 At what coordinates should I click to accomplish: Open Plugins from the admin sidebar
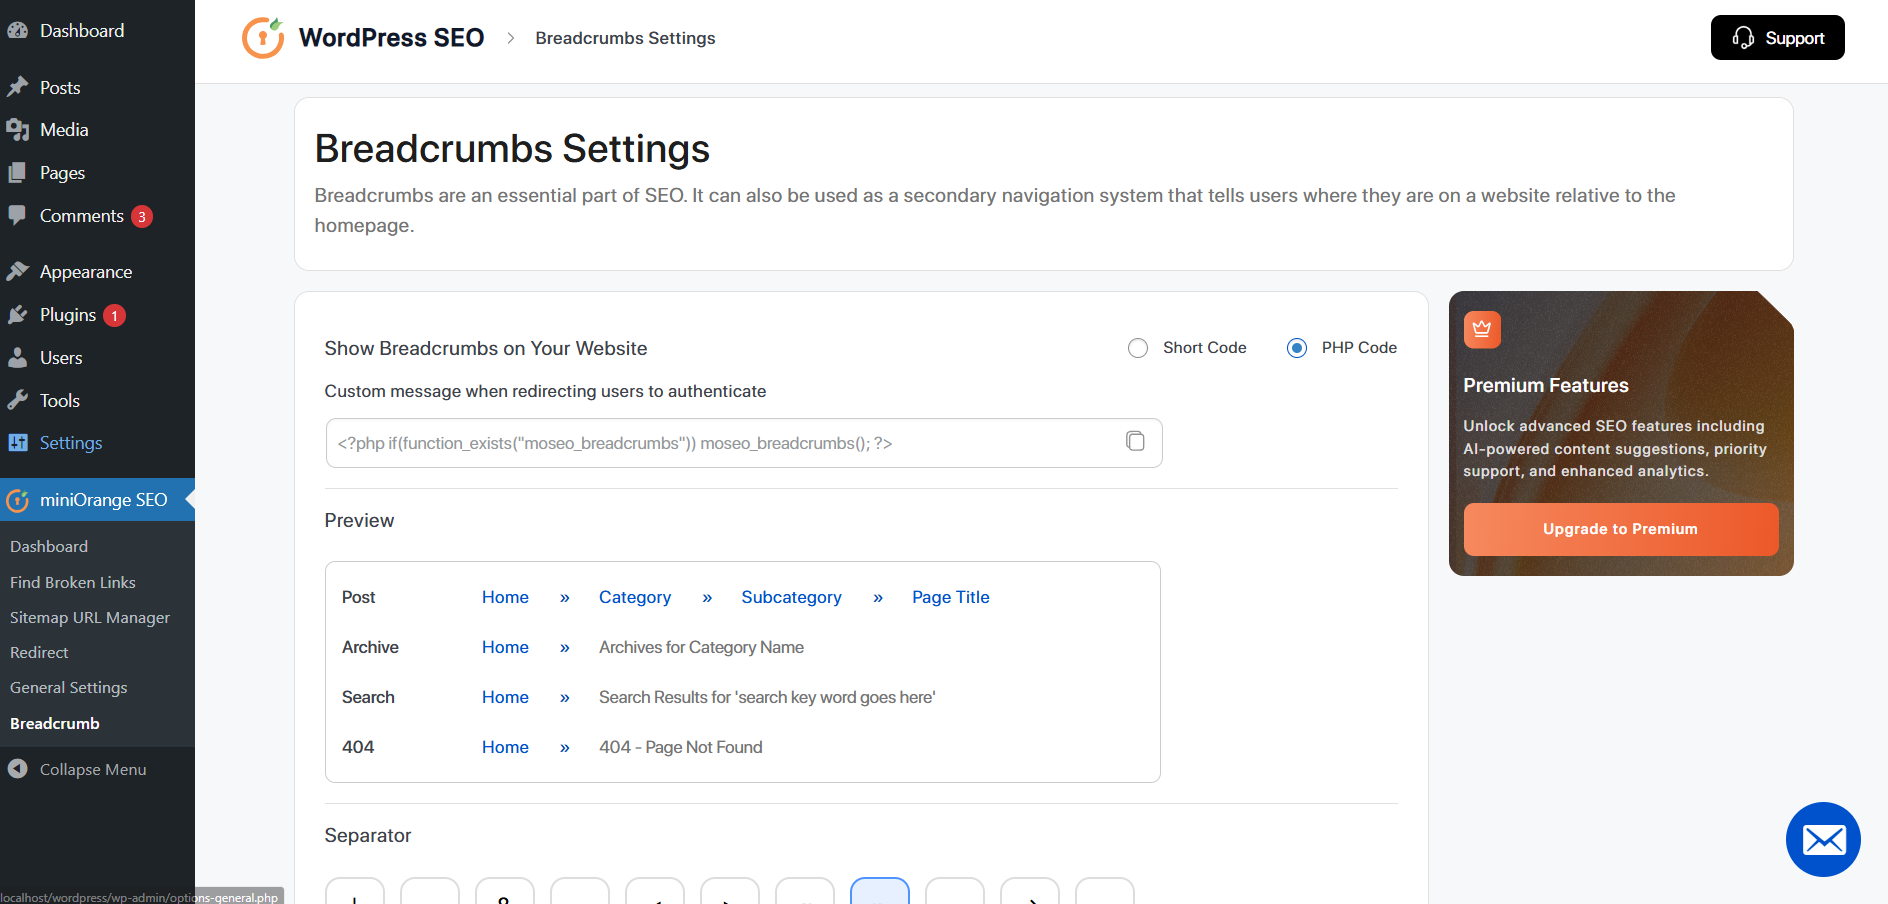(68, 315)
